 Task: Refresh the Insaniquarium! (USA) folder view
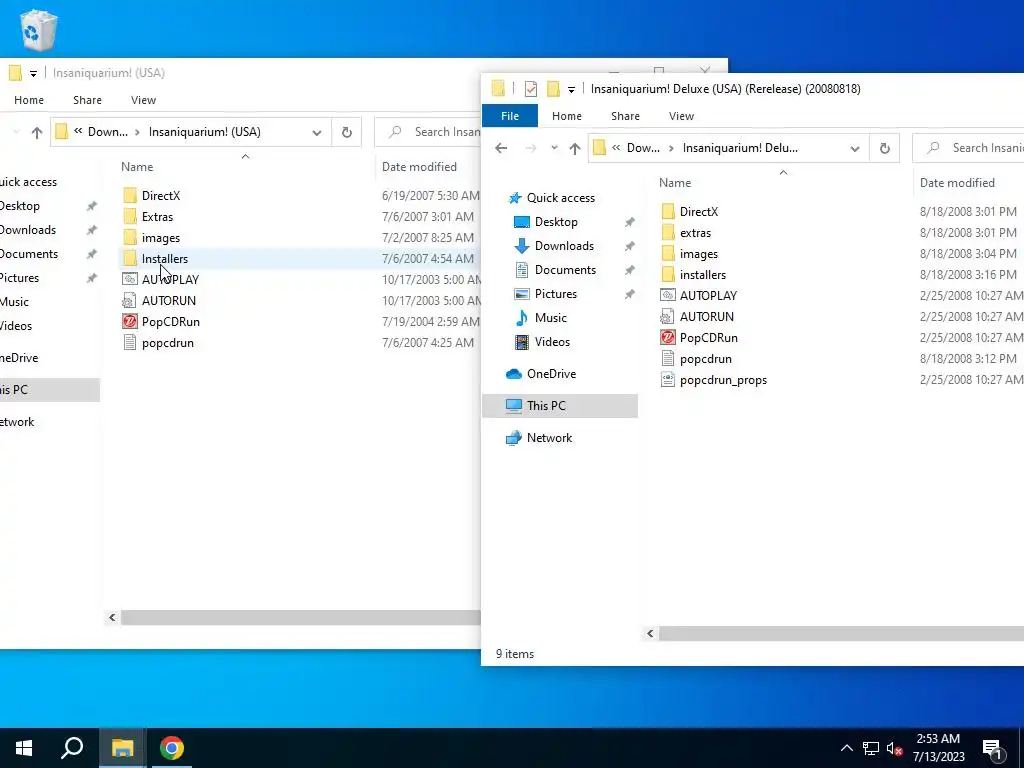click(x=347, y=133)
